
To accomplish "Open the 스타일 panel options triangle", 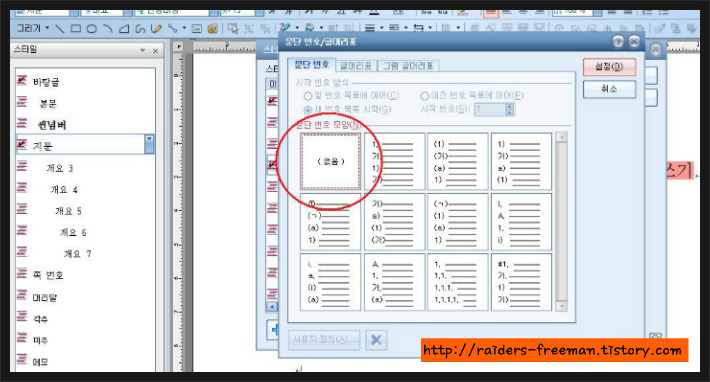I will click(143, 50).
